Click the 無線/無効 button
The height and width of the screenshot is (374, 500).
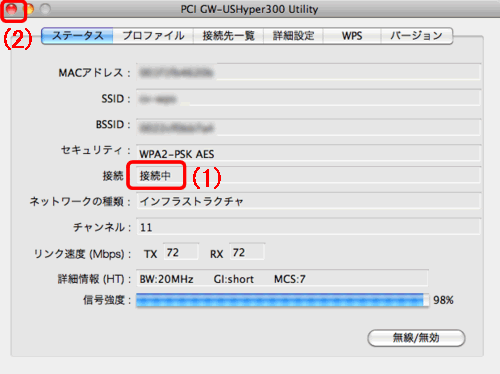click(416, 338)
